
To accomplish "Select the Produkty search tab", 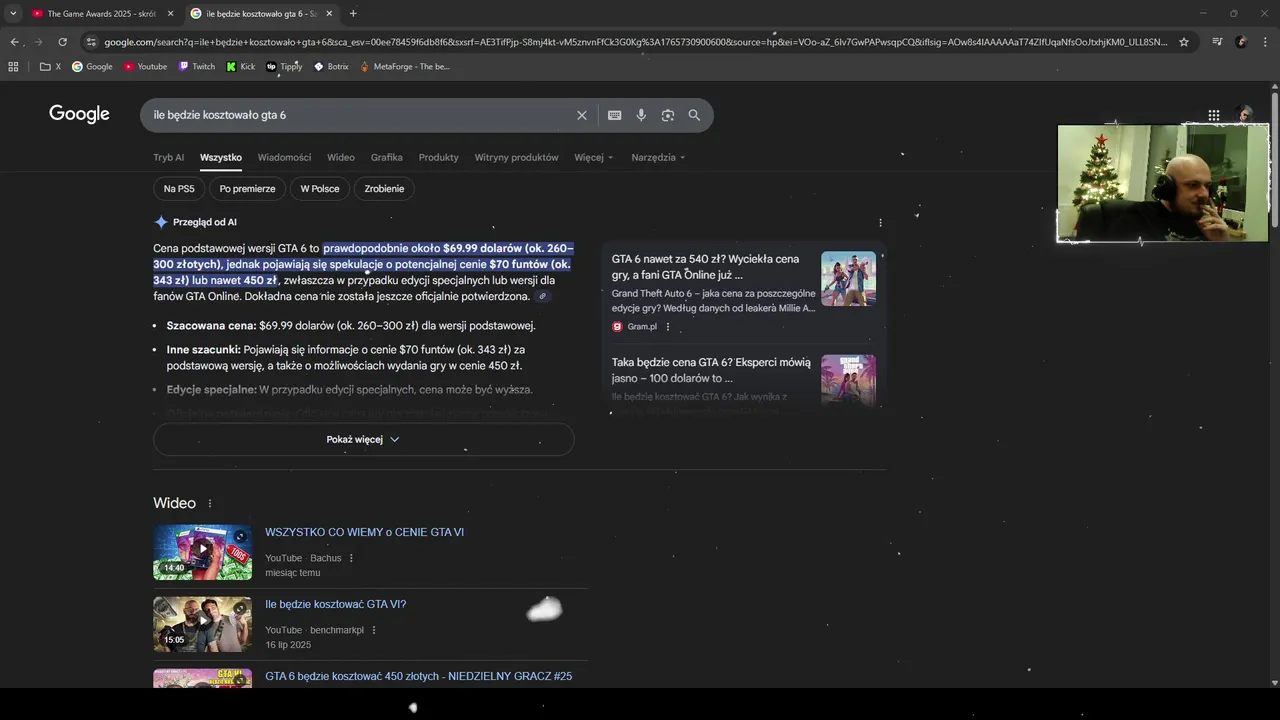I will 438,157.
